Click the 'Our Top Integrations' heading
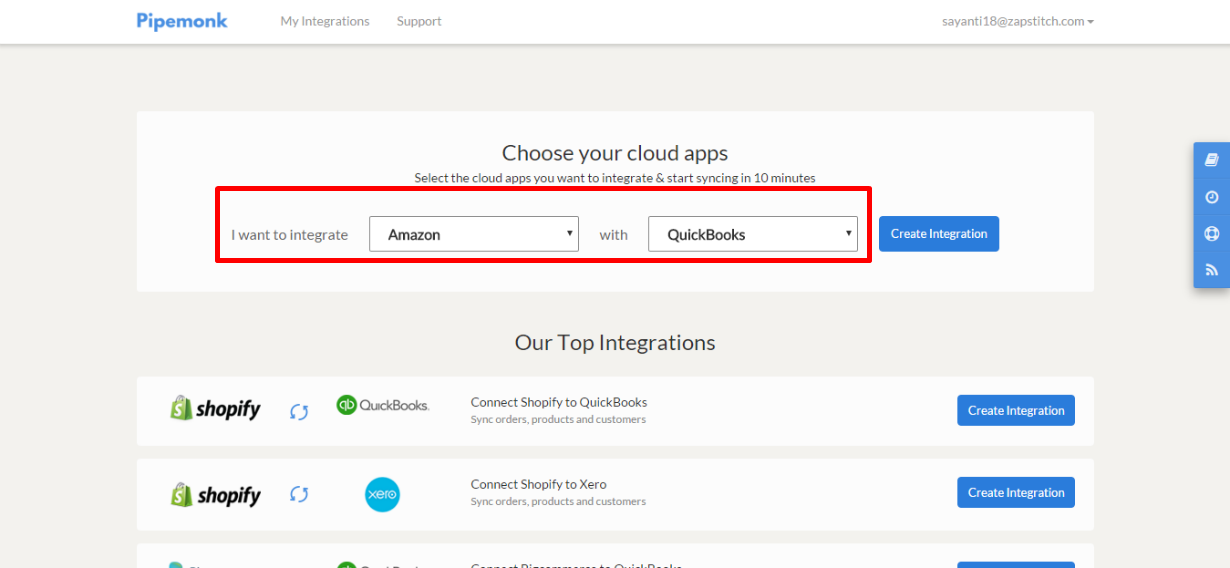 [x=615, y=343]
